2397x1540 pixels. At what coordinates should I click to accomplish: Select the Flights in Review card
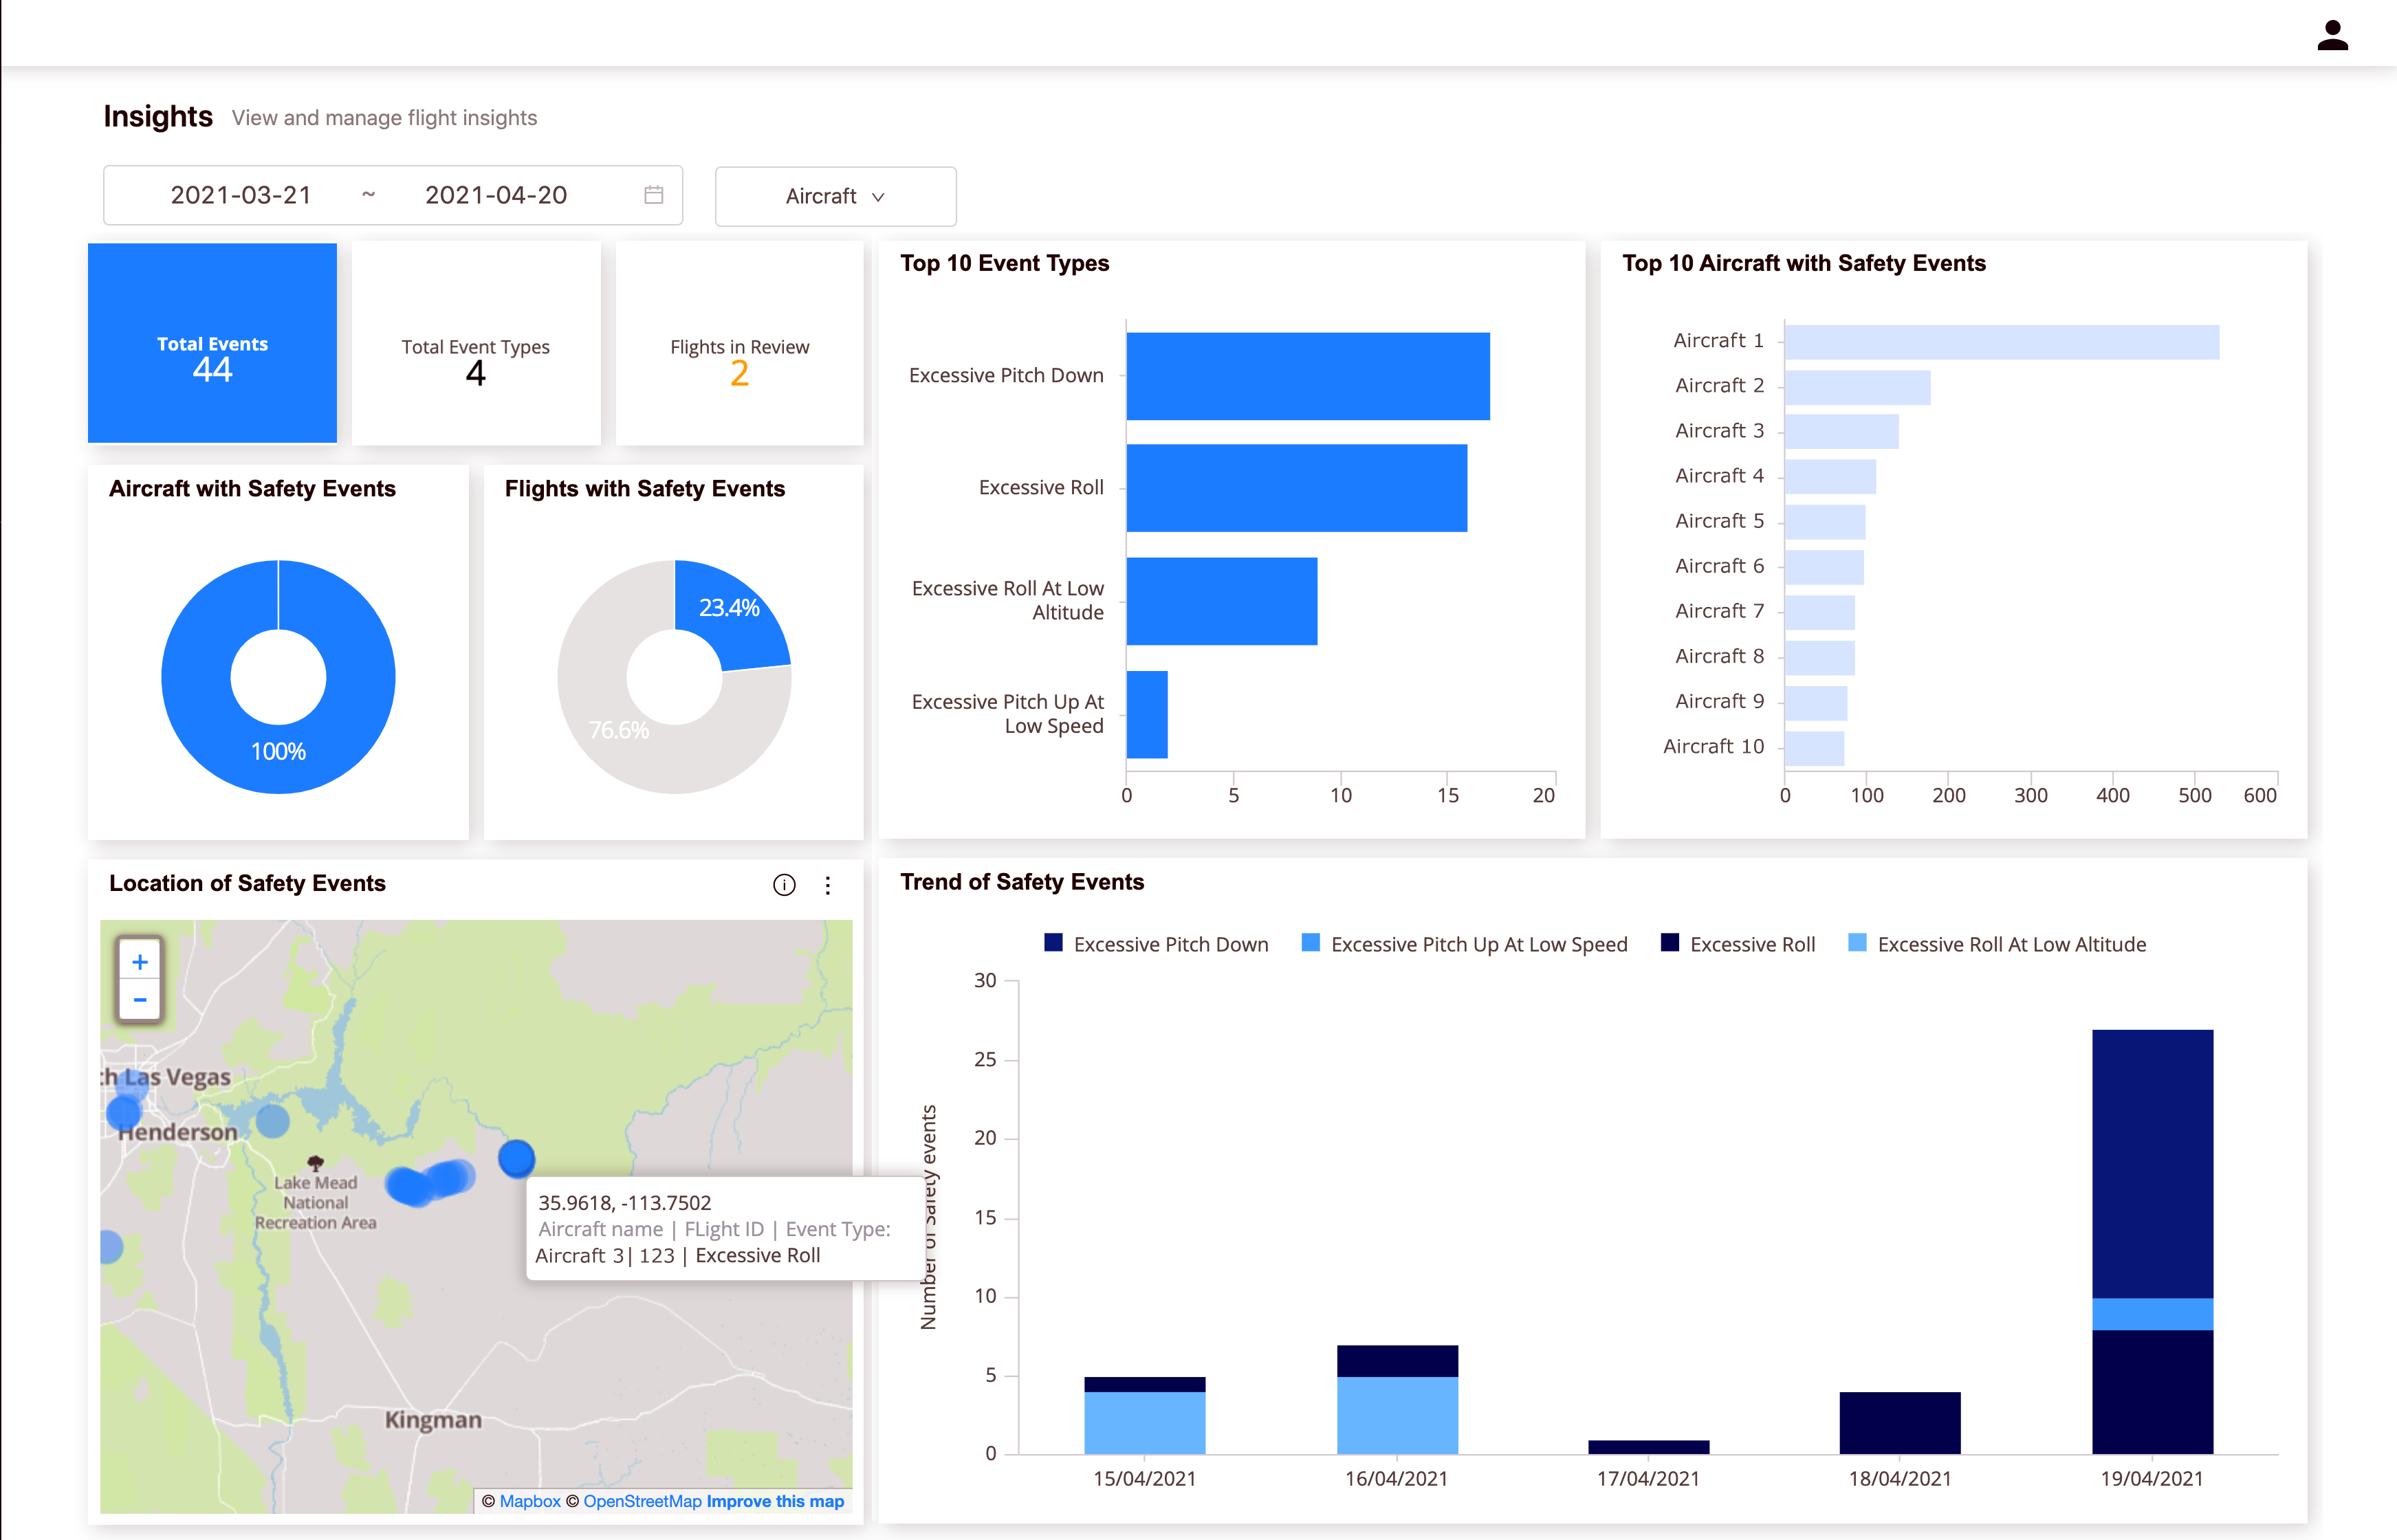[x=739, y=343]
